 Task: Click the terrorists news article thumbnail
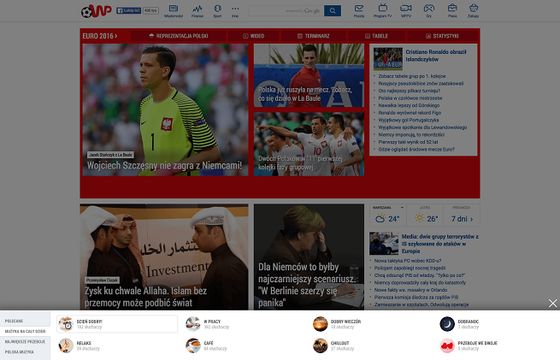tap(384, 243)
